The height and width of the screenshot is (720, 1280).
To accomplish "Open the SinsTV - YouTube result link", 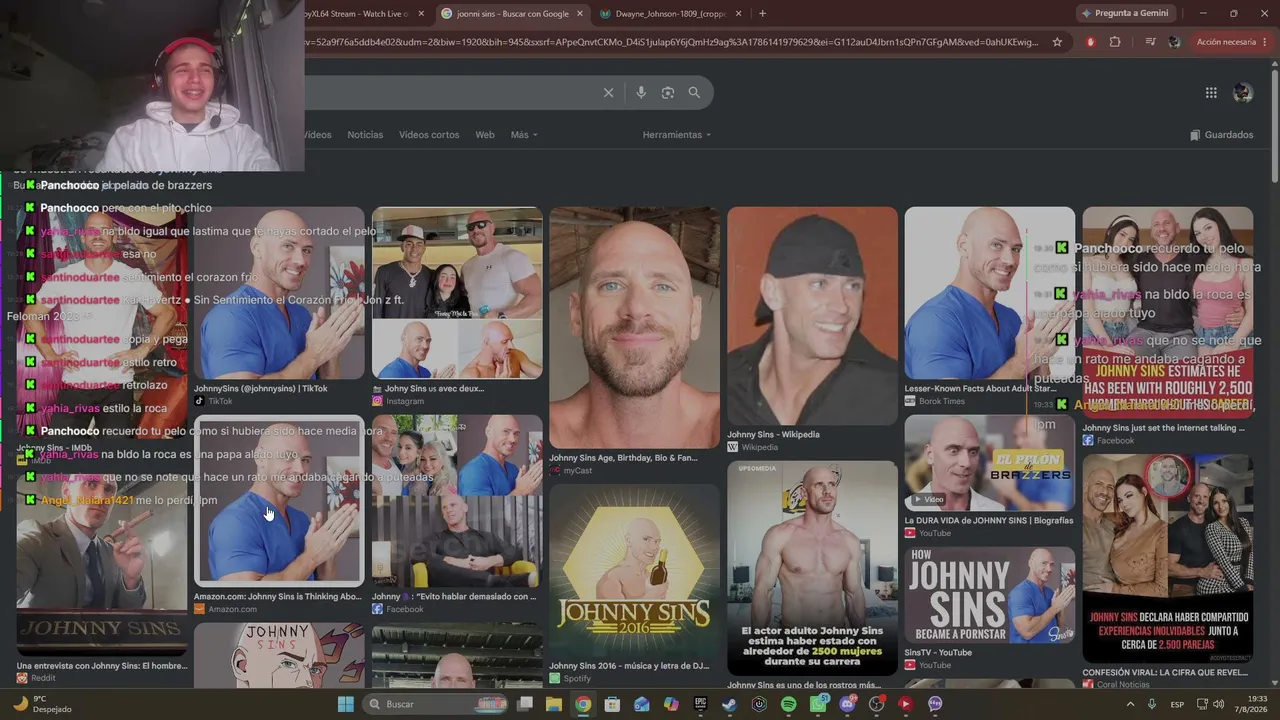I will [938, 653].
